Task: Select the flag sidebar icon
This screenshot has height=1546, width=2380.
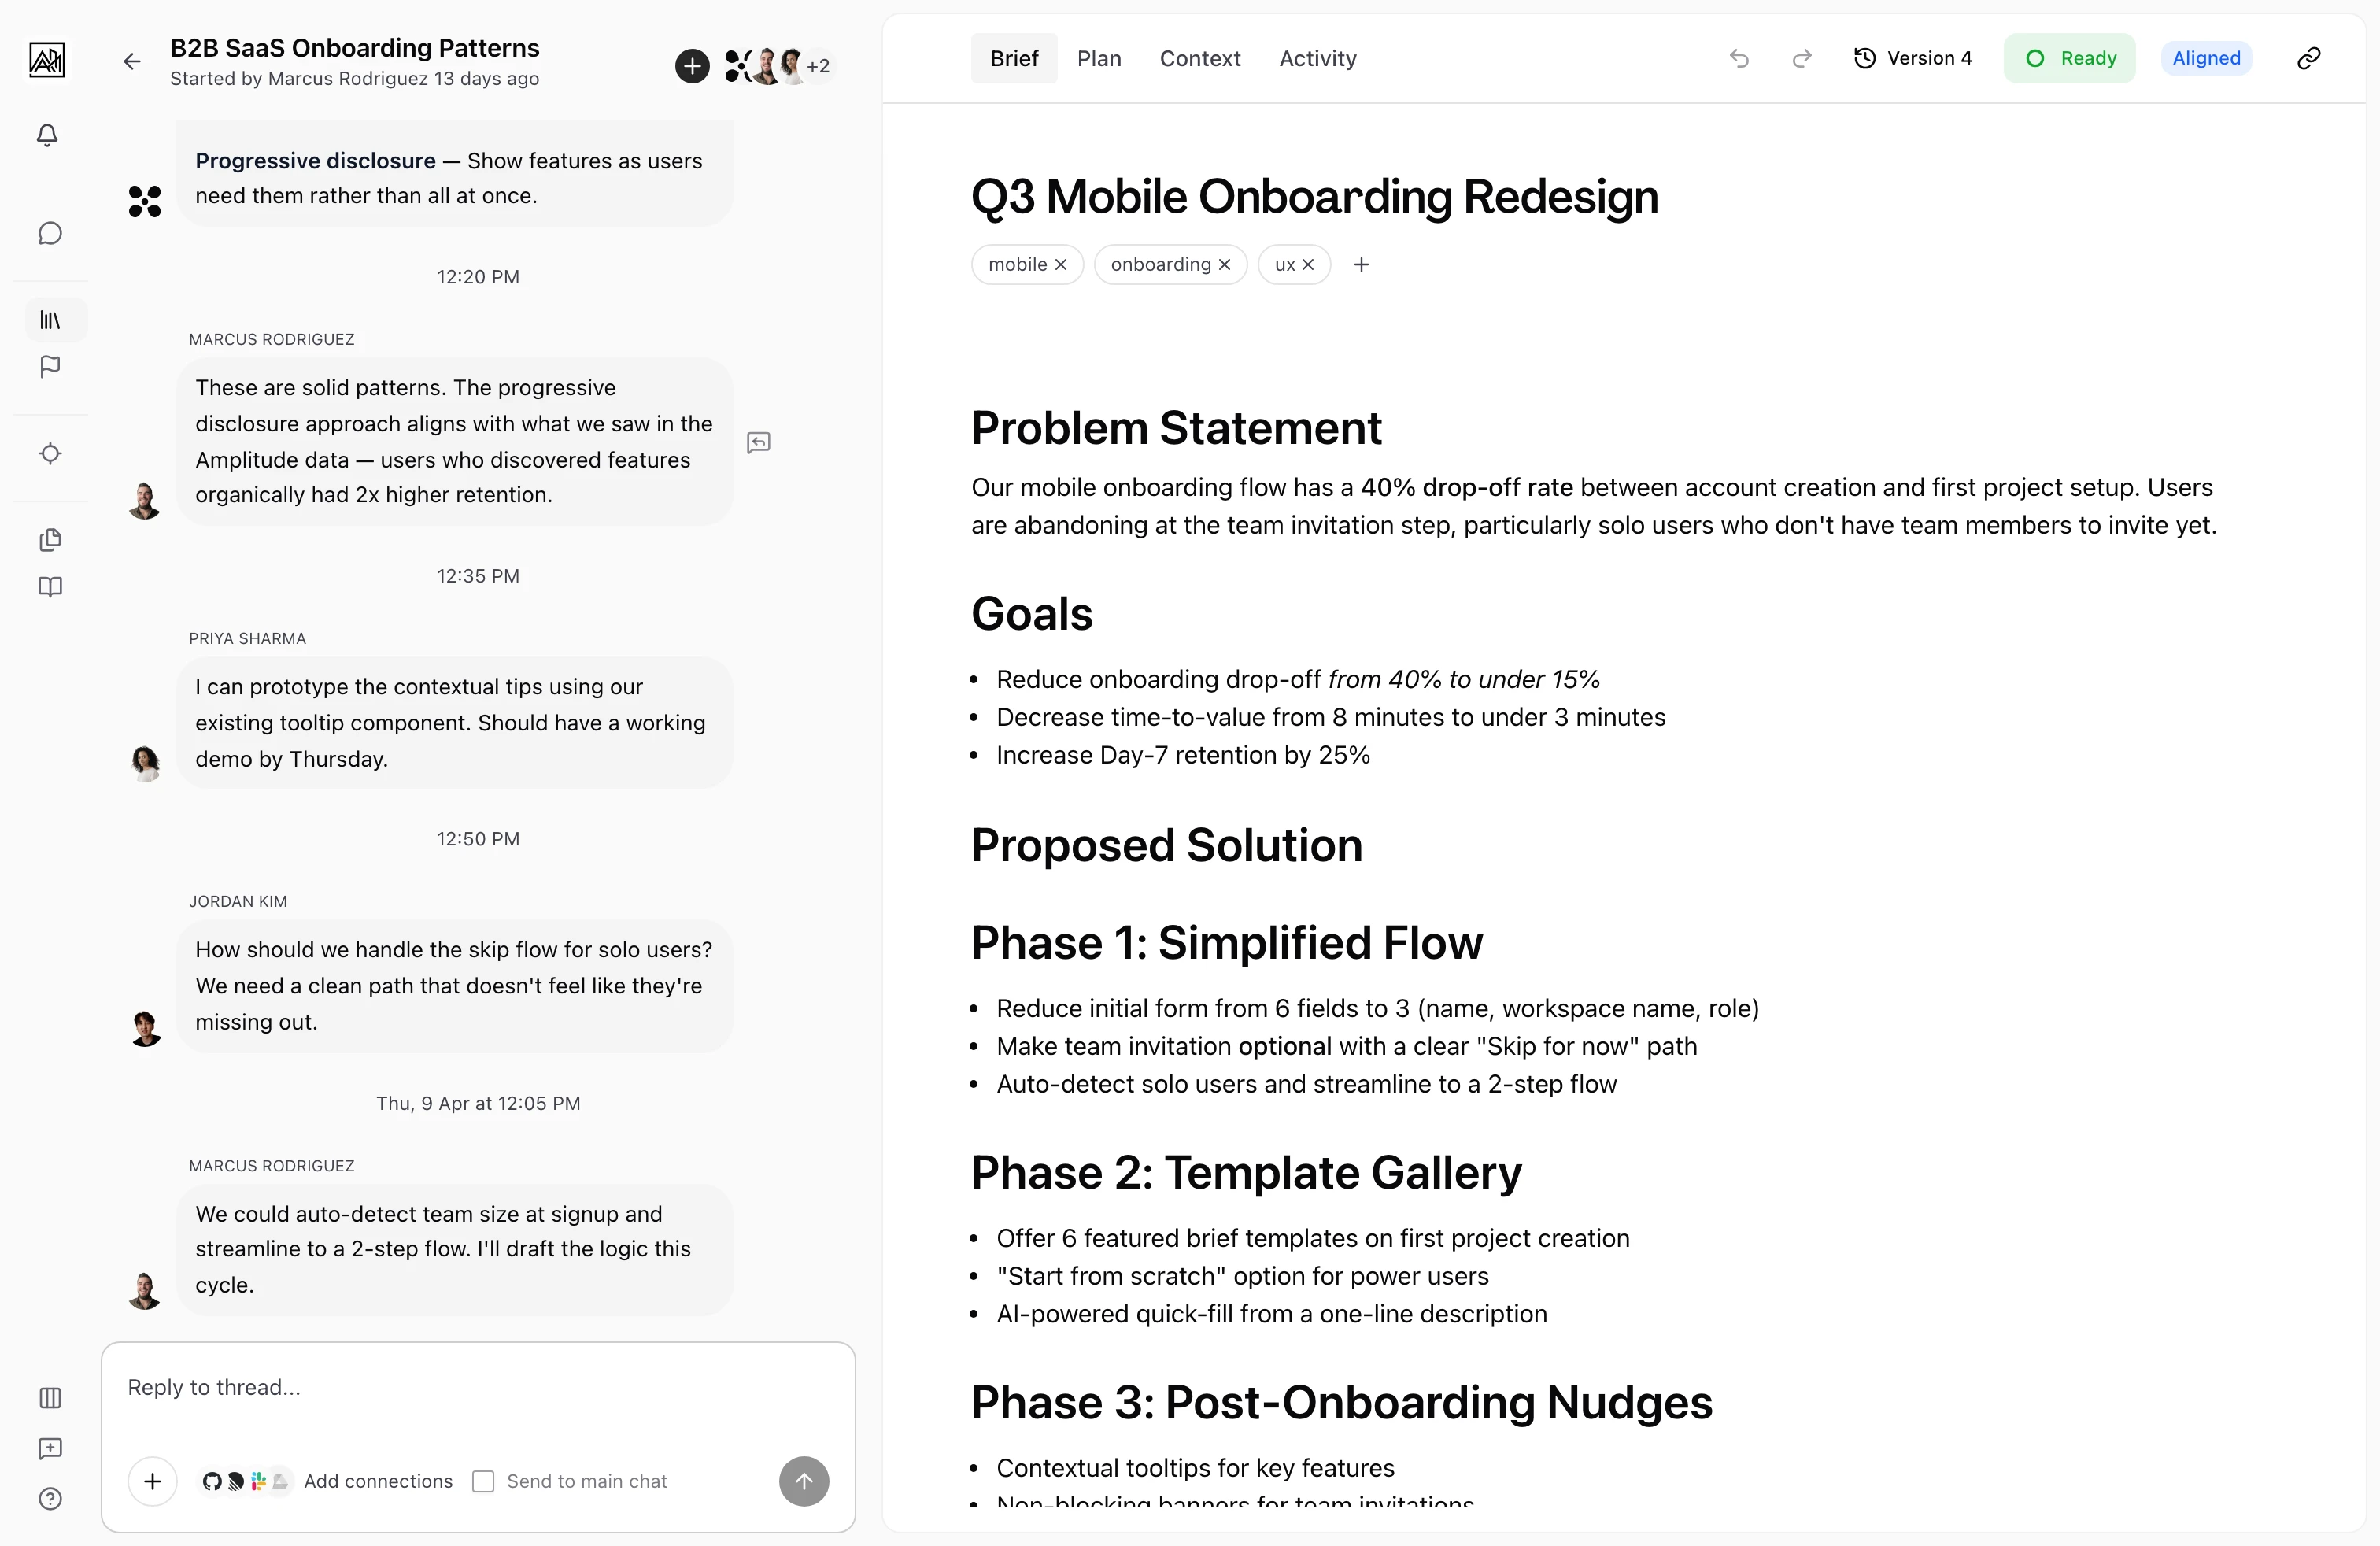Action: click(49, 368)
